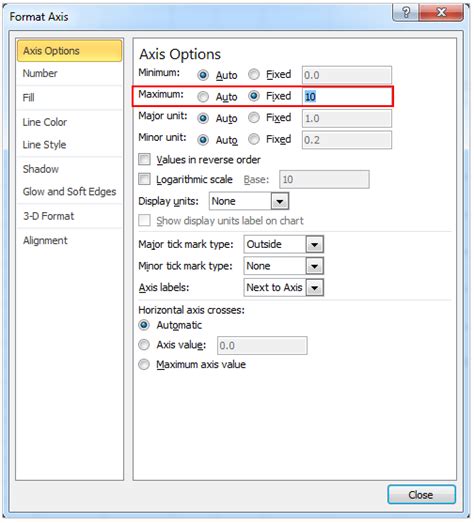
Task: Go to the Line Color category
Action: 69,122
